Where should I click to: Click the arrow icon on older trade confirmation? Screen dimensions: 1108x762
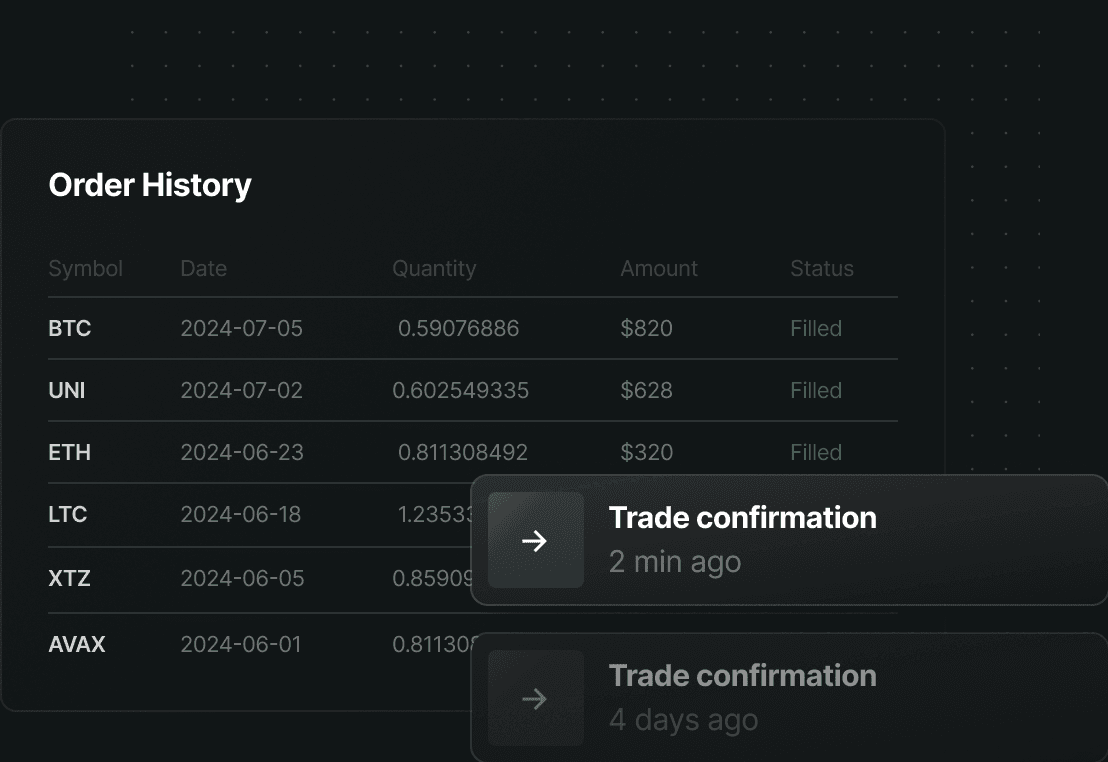(536, 698)
